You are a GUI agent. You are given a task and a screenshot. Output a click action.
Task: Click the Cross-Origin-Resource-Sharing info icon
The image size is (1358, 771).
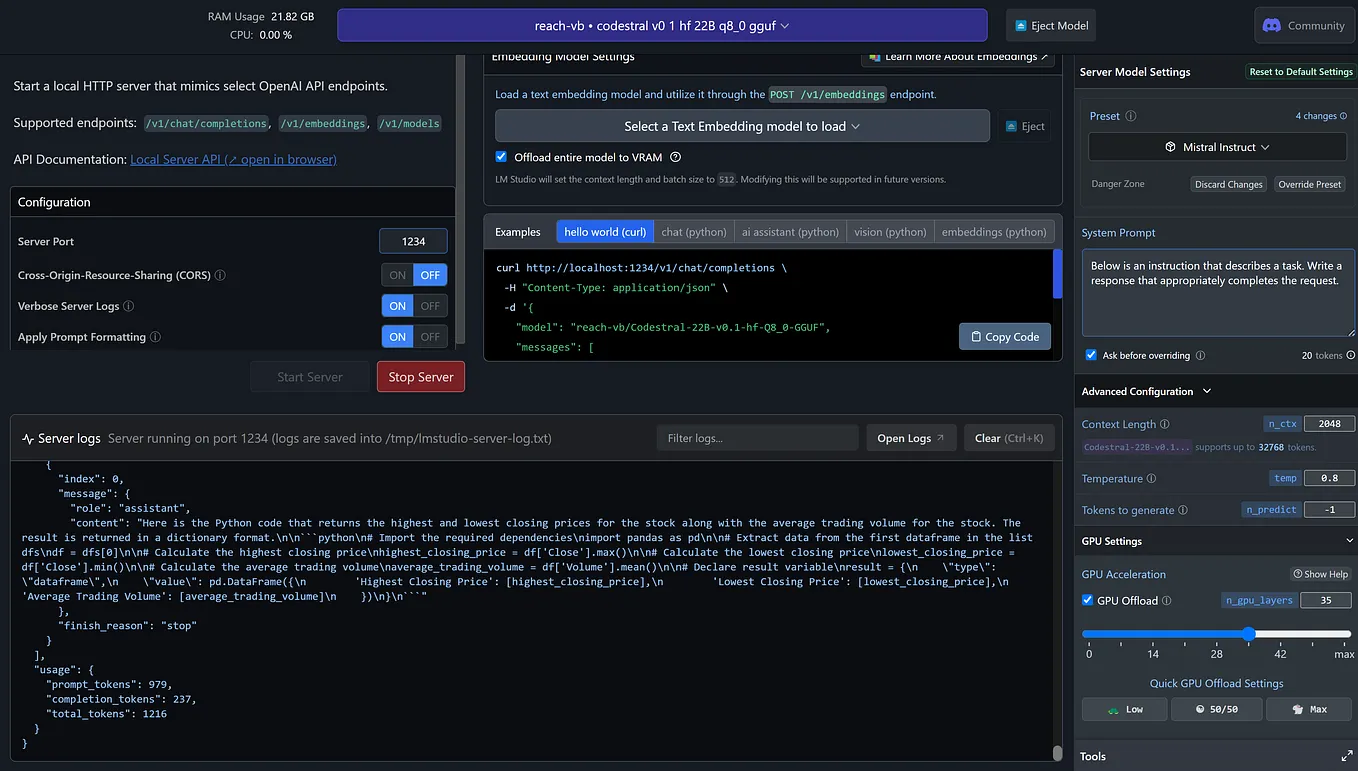click(x=220, y=274)
